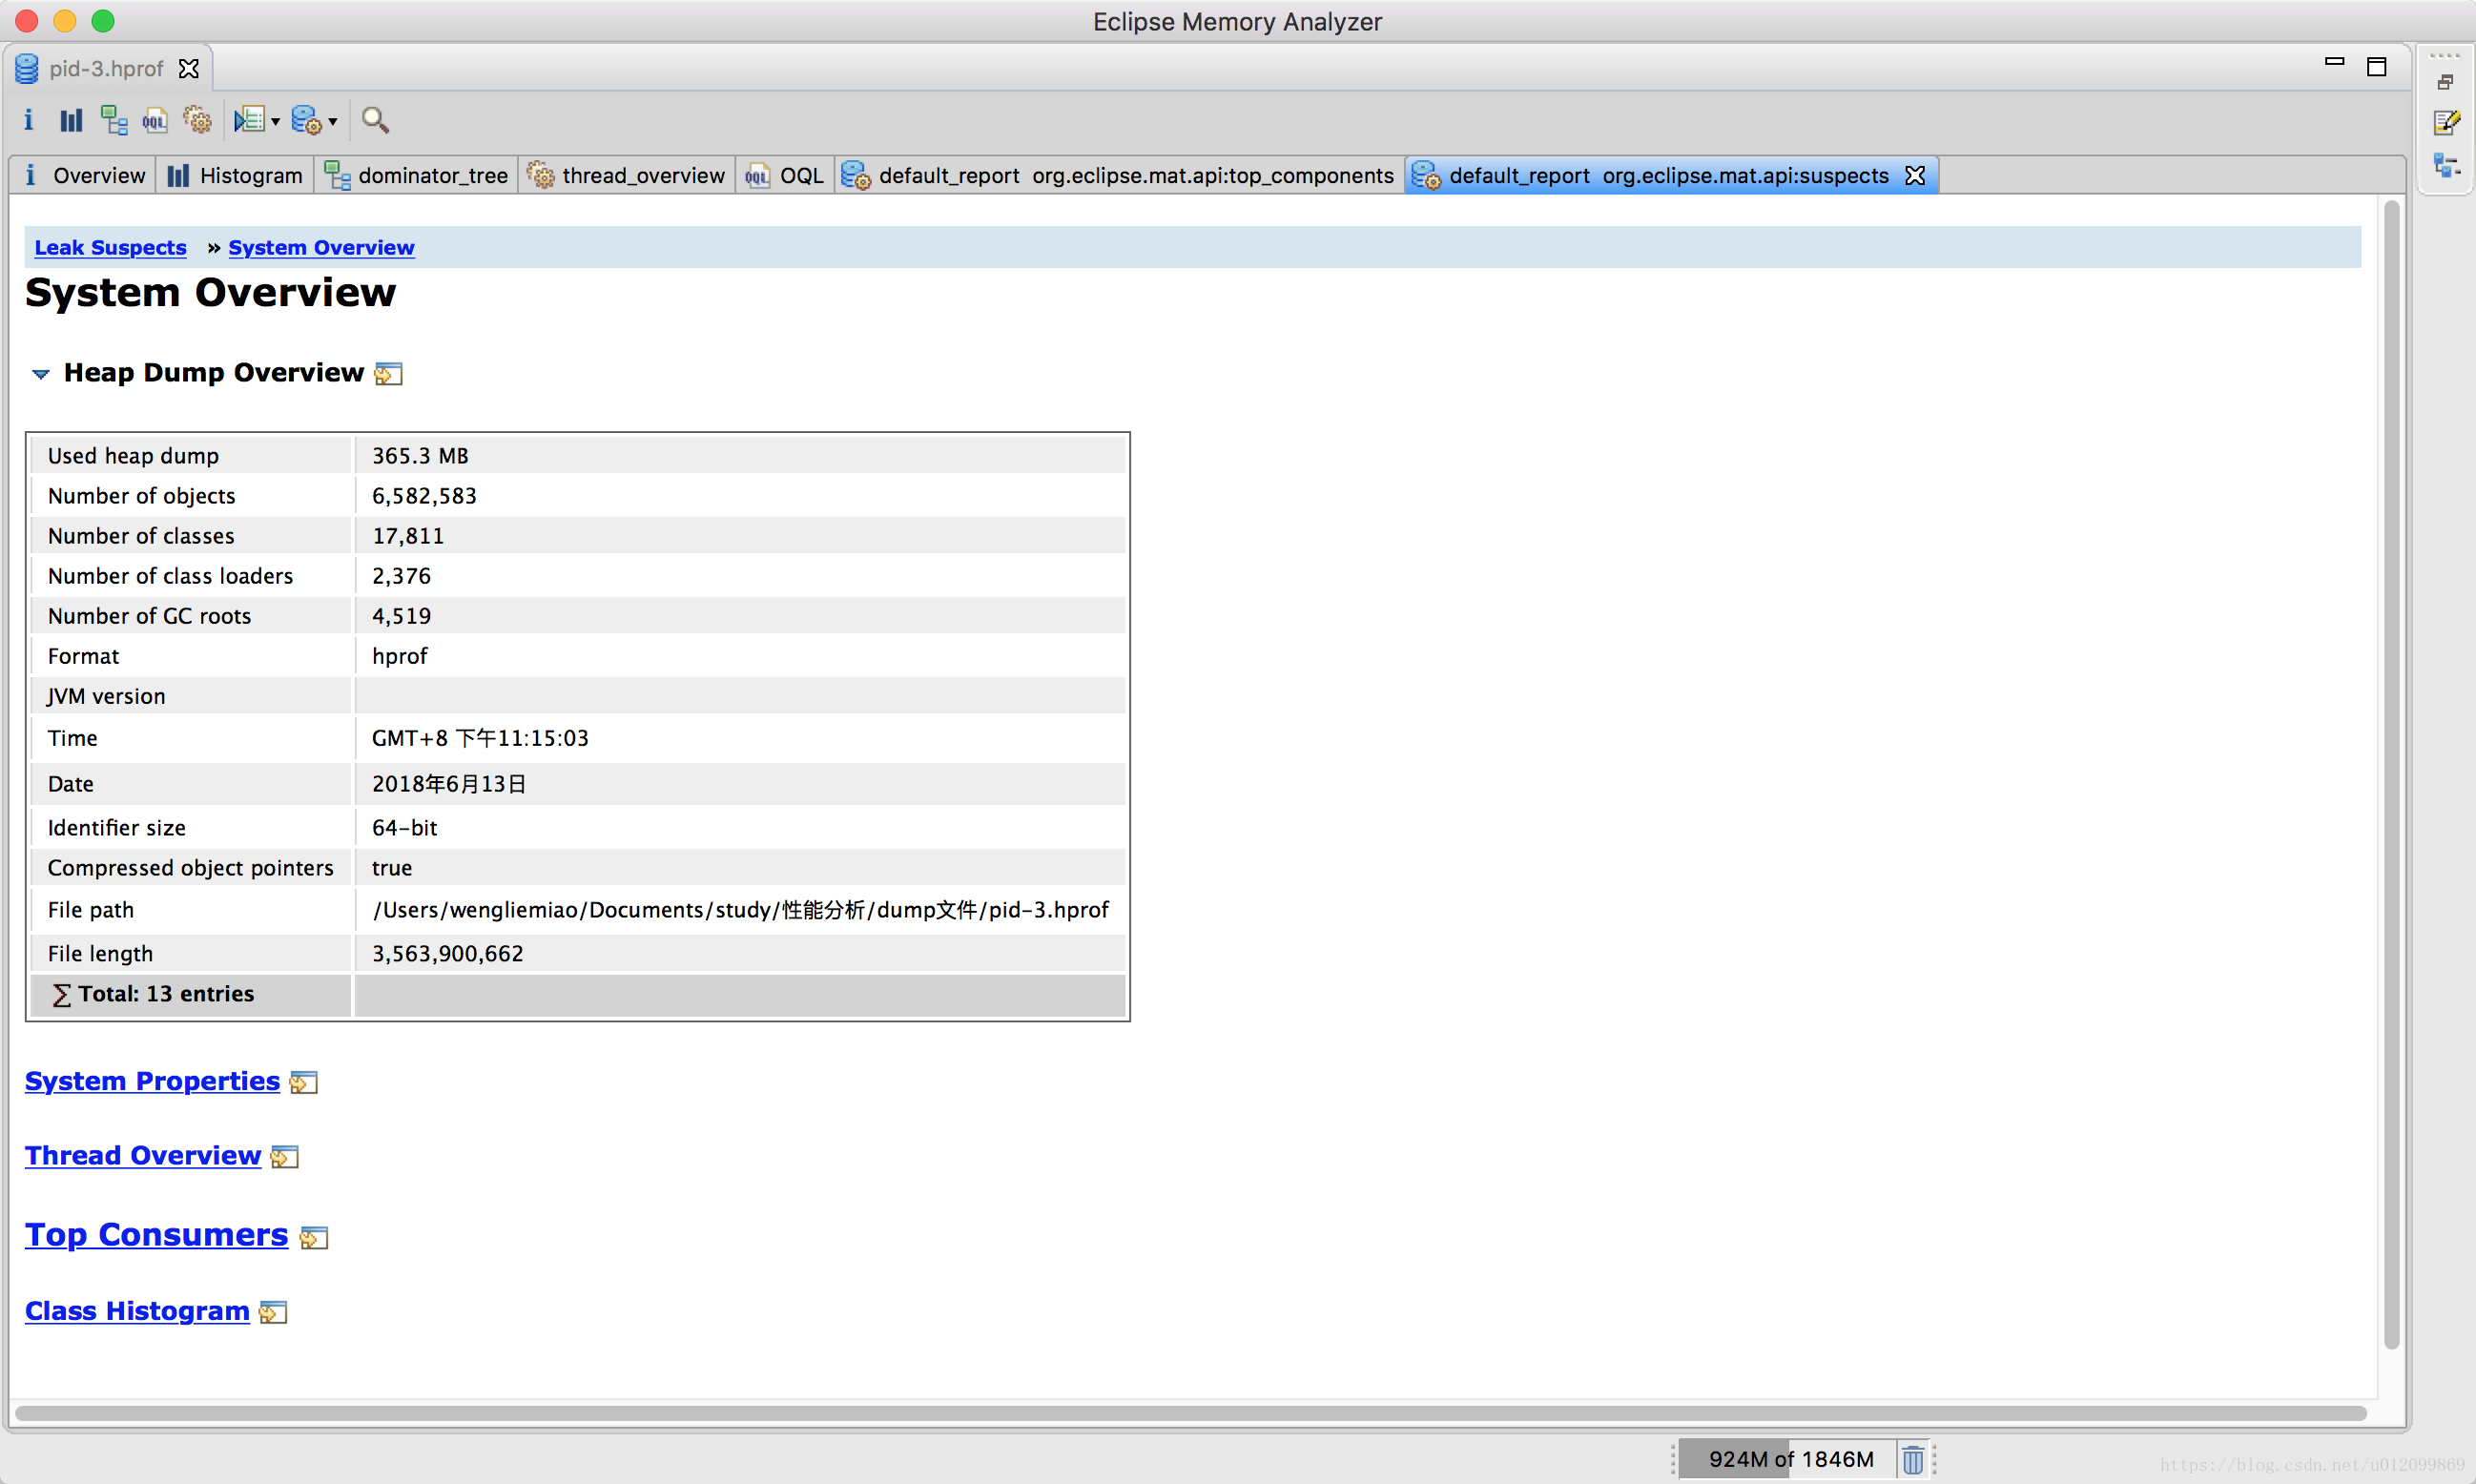Open thread overview gears icon in toolbar
Viewport: 2476px width, 1484px height.
[197, 120]
